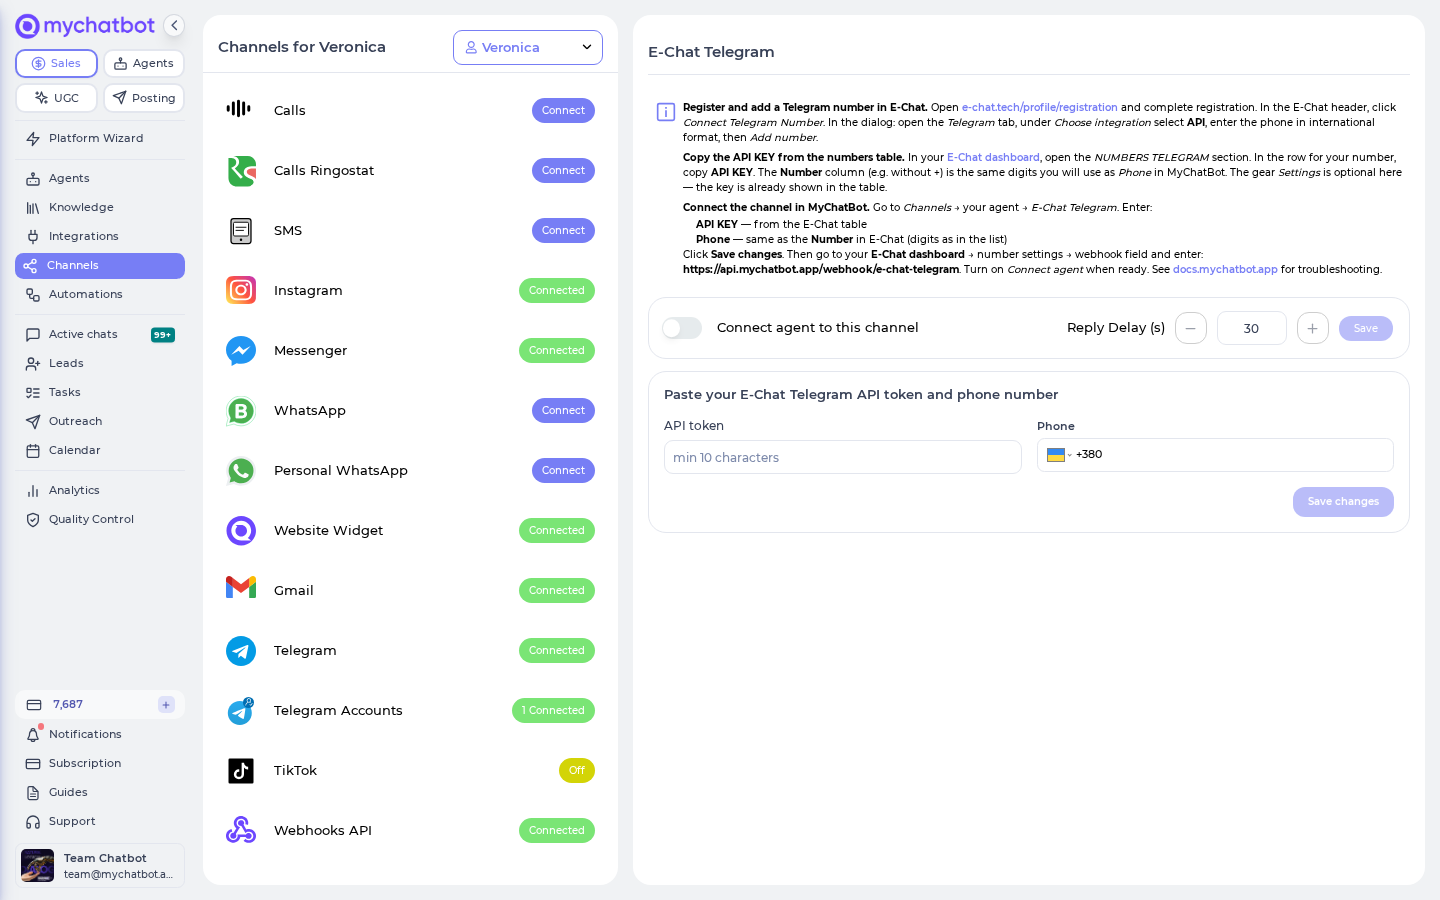Open Guides in the sidebar
Image resolution: width=1440 pixels, height=900 pixels.
click(x=99, y=792)
